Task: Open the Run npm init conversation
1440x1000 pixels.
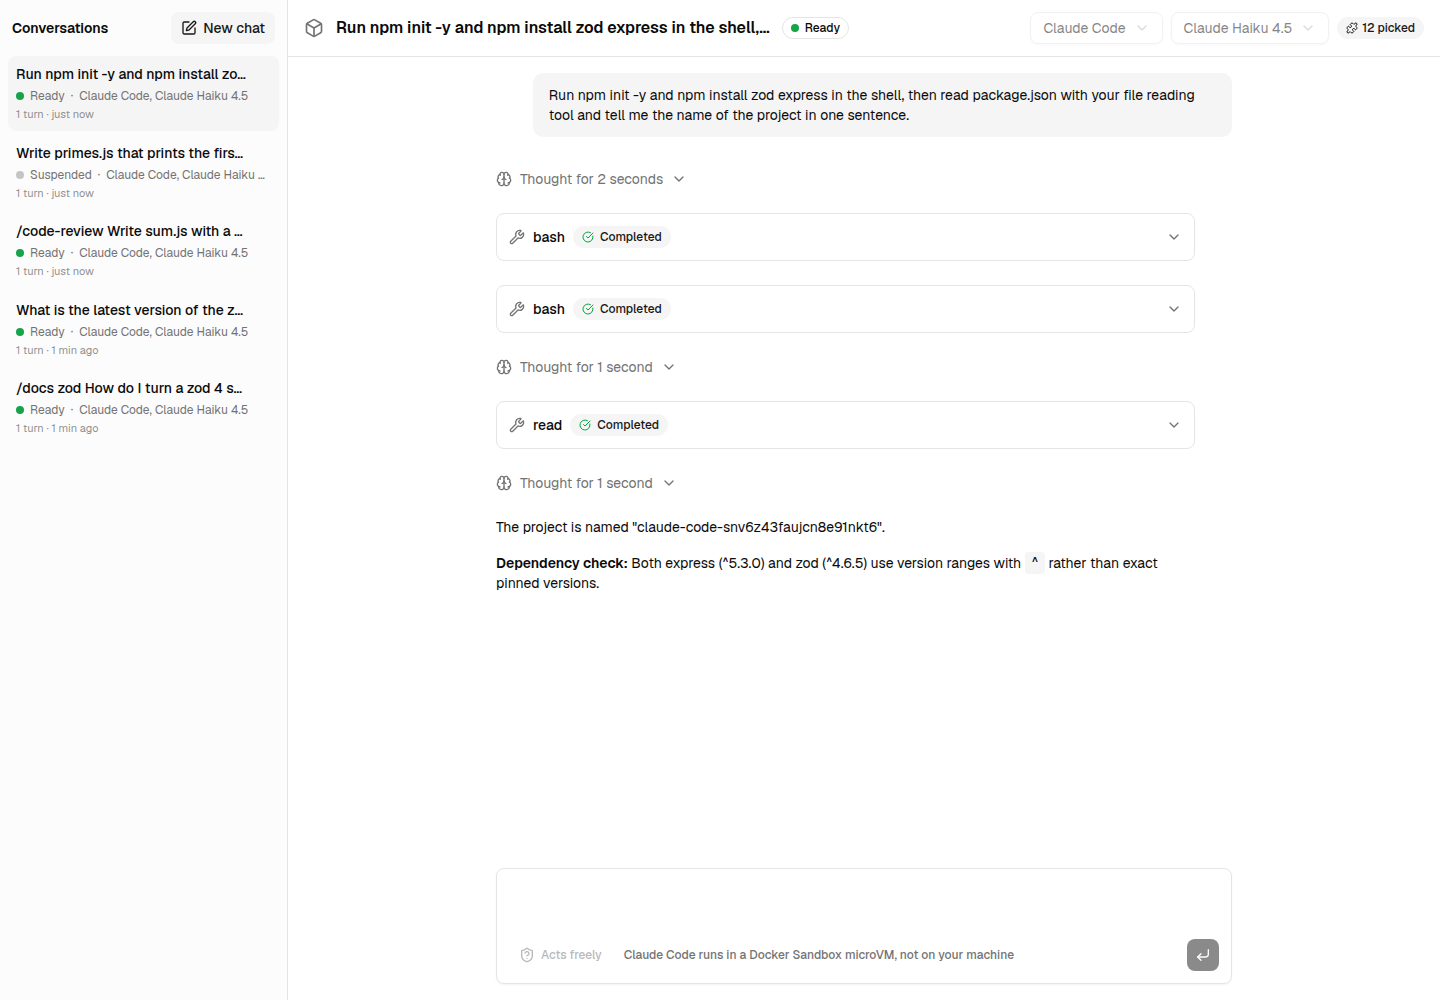Action: pos(143,94)
